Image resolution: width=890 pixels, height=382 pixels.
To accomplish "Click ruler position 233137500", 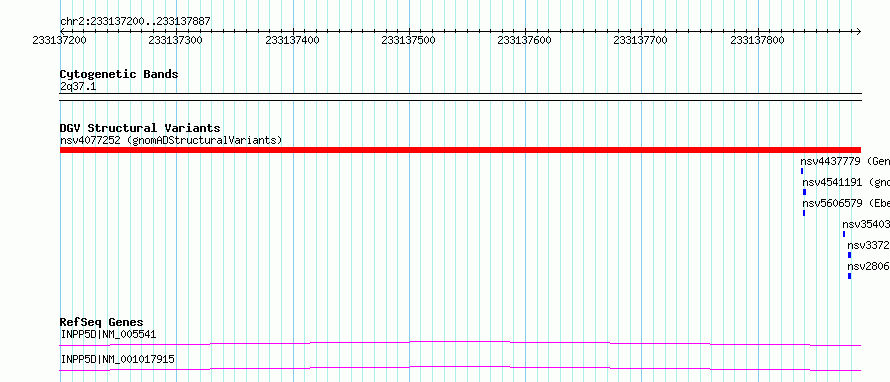I will pos(409,41).
